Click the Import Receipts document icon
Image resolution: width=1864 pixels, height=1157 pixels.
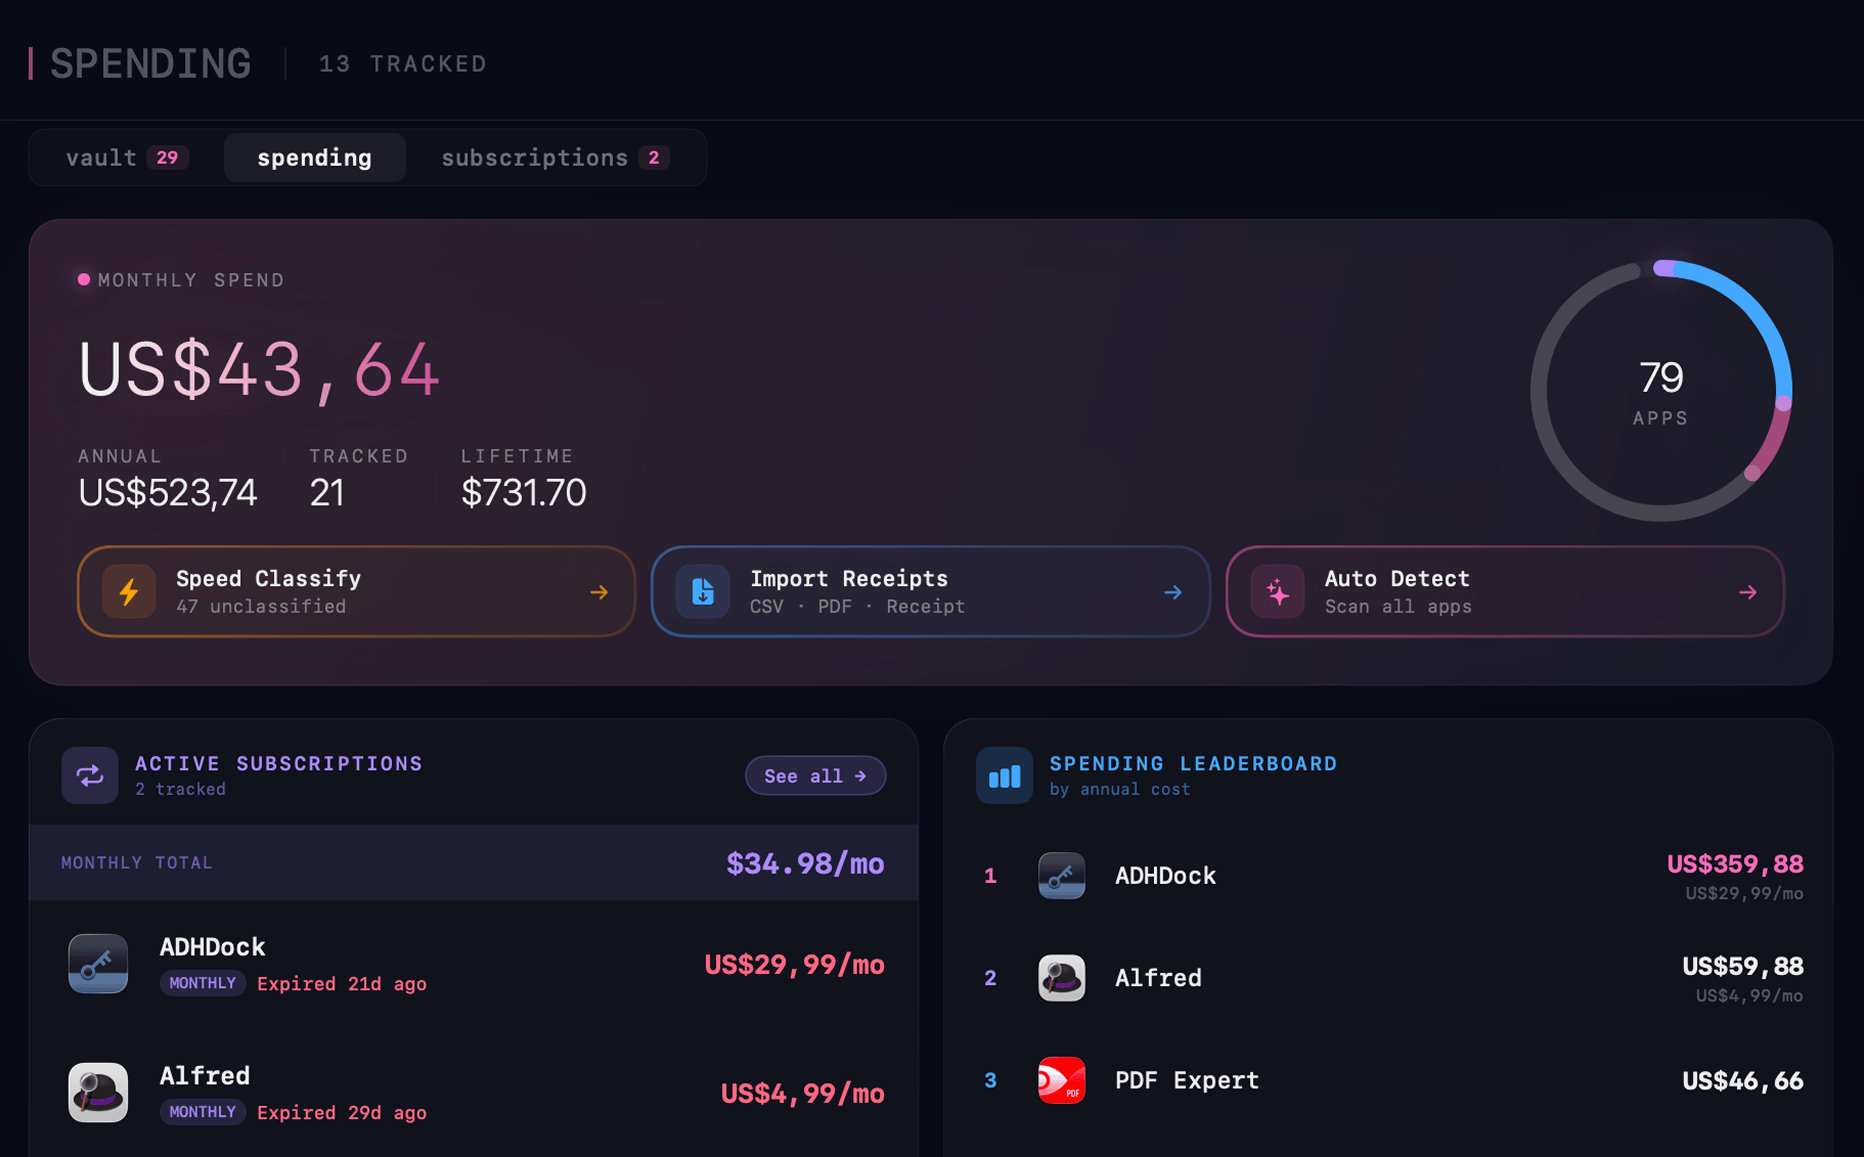coord(703,592)
